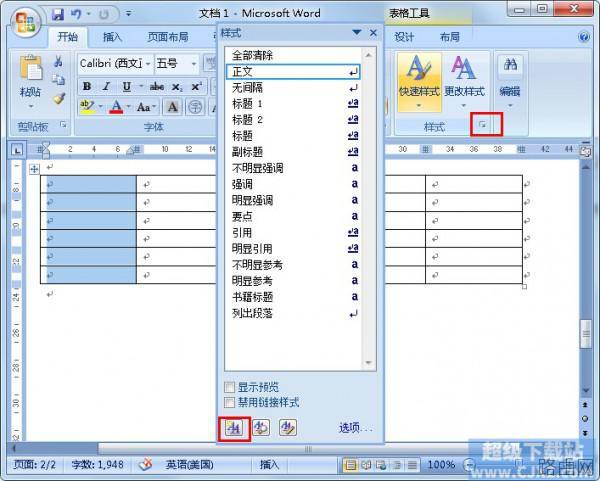This screenshot has width=600, height=481.
Task: Click the proofing status icon in status bar
Action: 146,464
